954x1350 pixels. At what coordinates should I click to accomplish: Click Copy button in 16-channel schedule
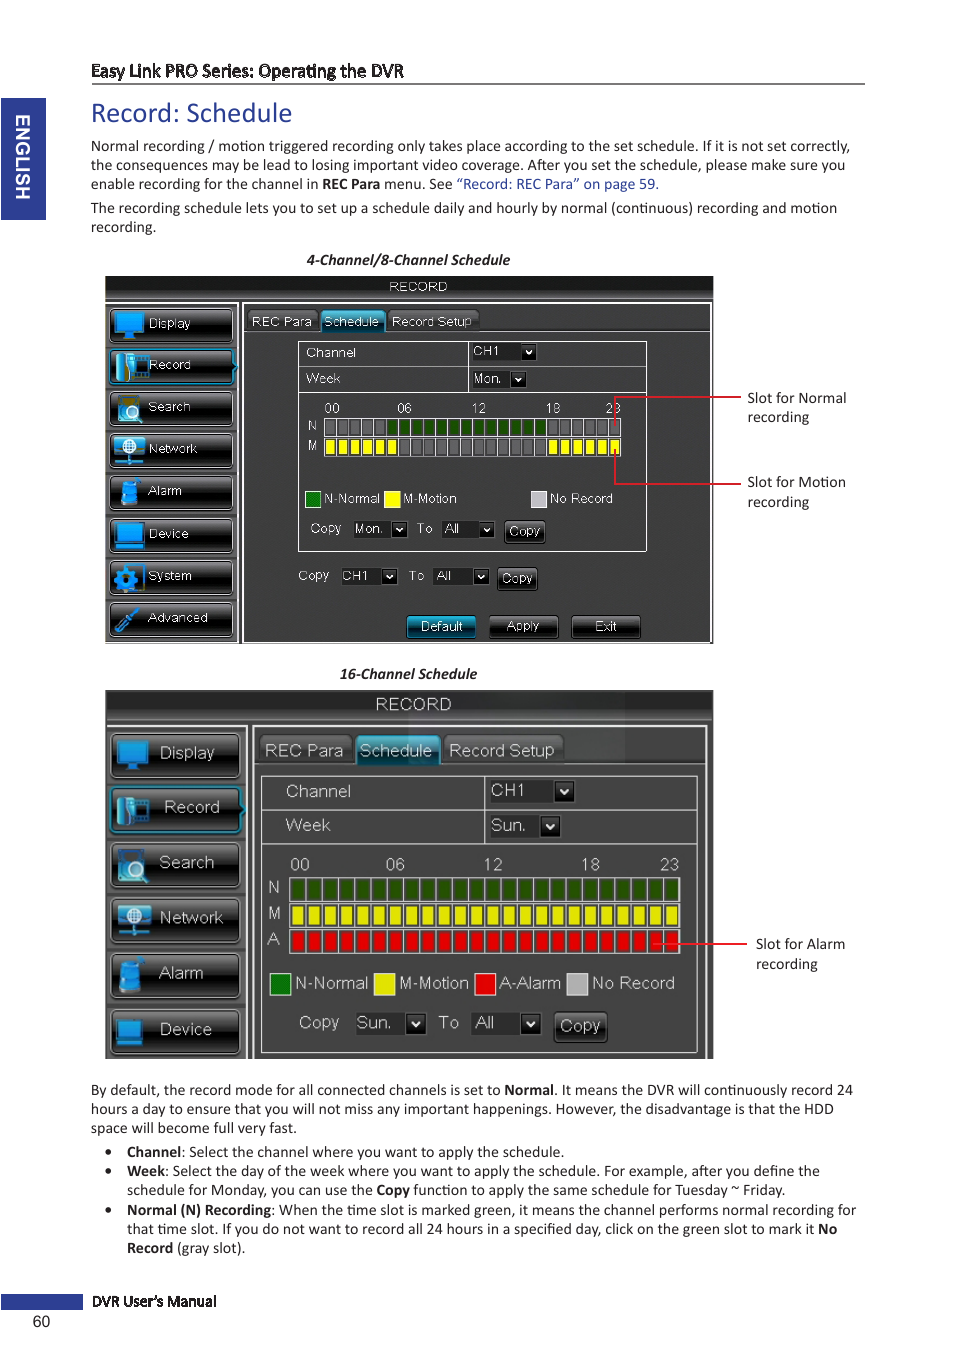[x=580, y=1026]
